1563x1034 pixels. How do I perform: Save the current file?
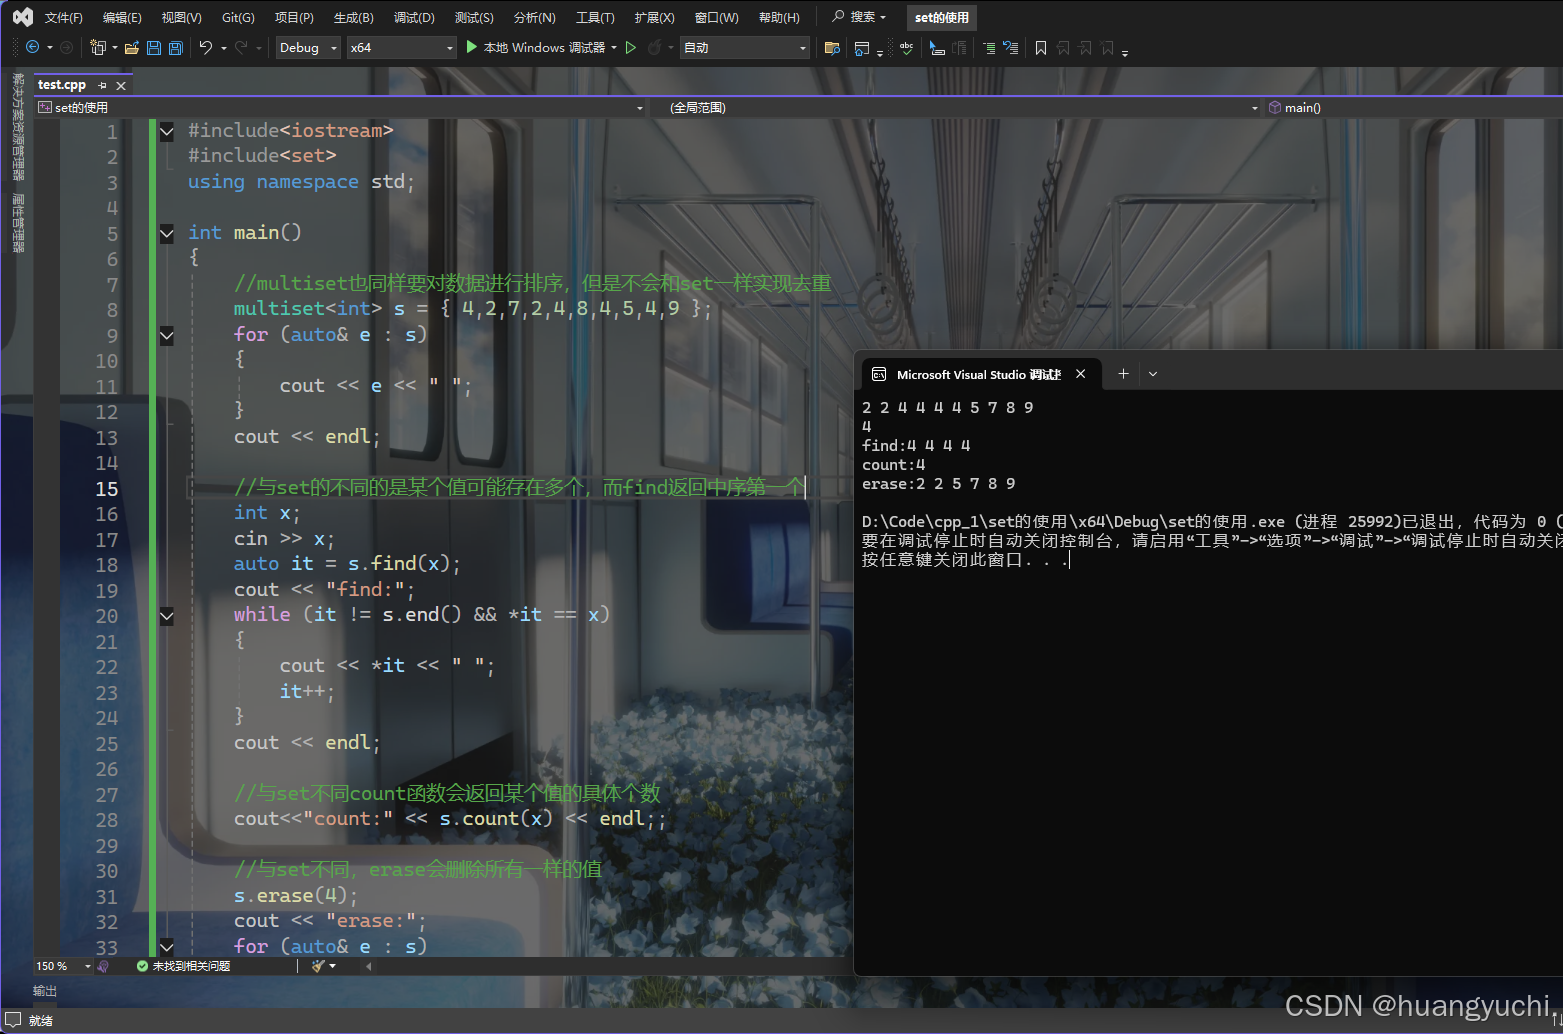click(x=152, y=47)
